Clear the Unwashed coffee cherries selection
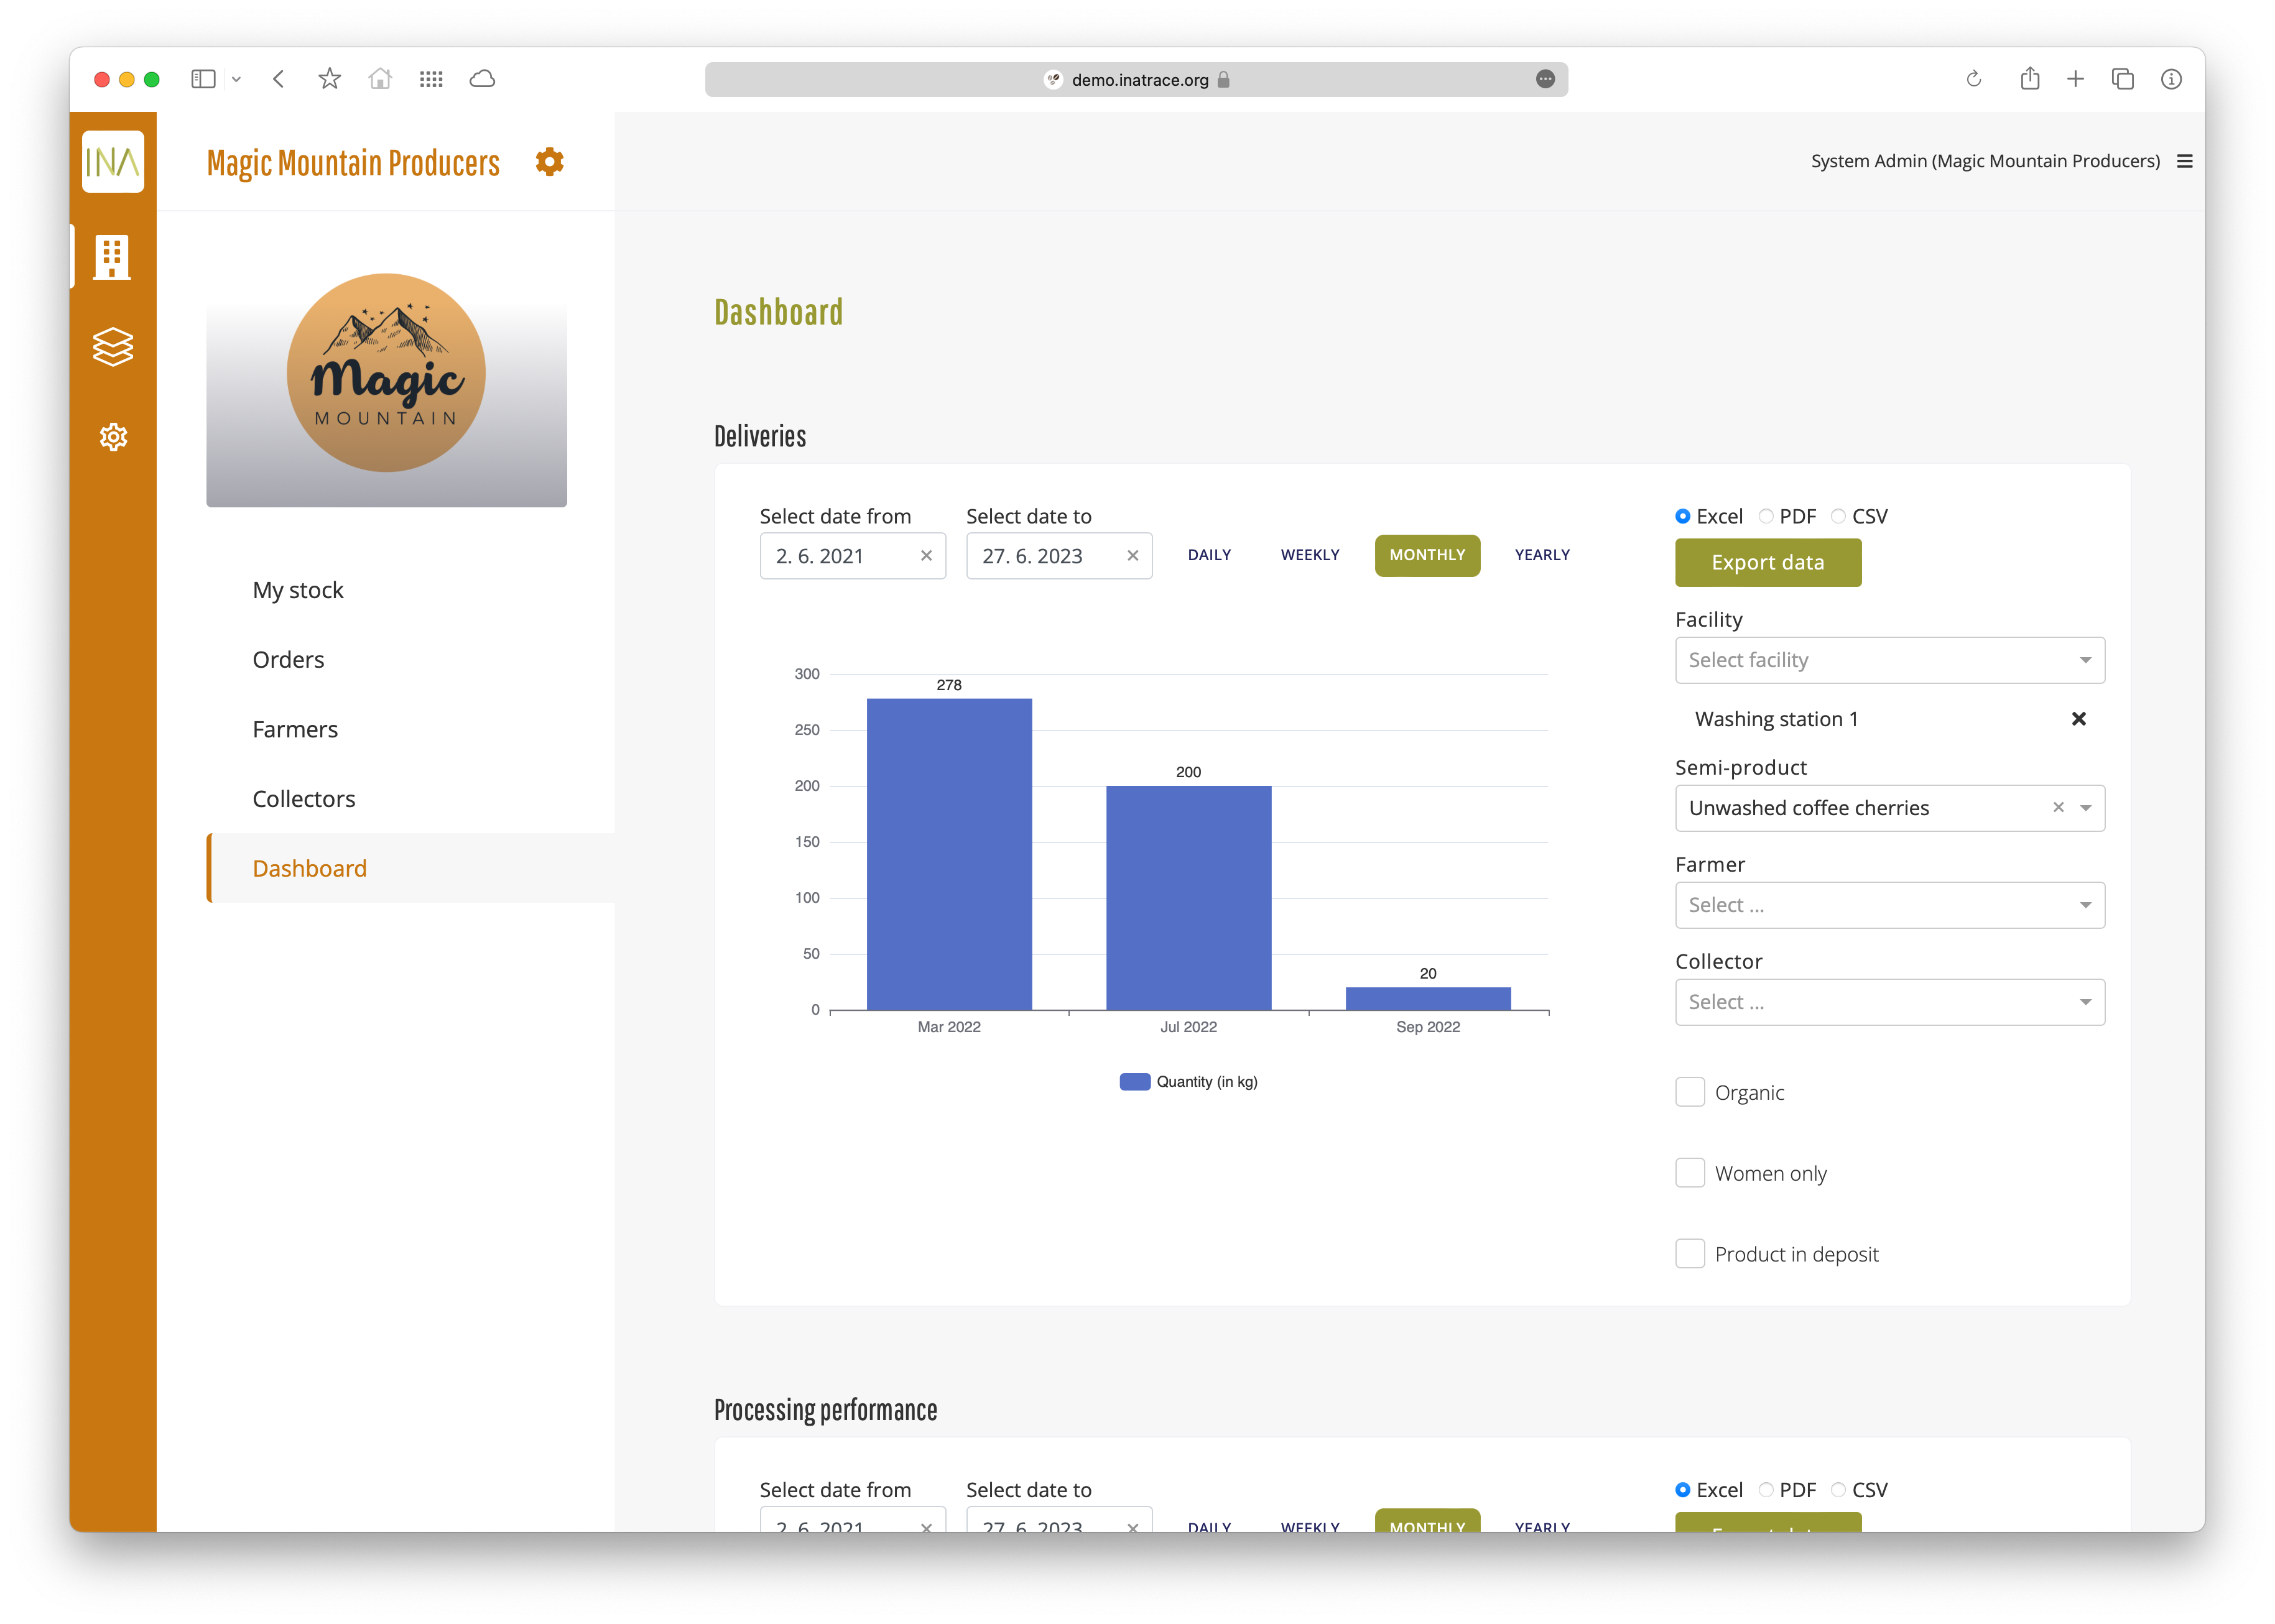 click(x=2058, y=807)
